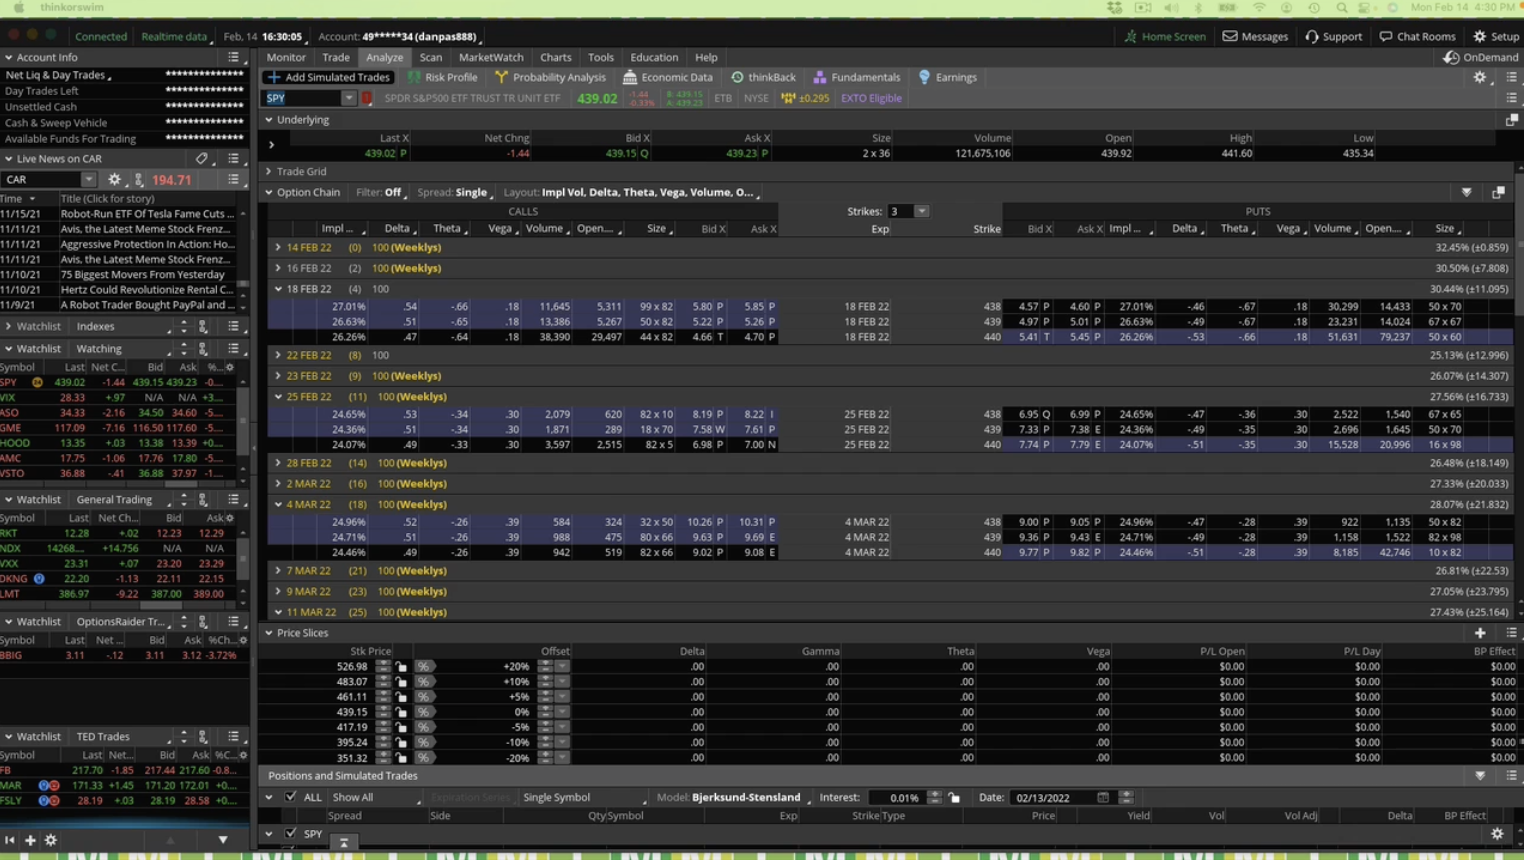Viewport: 1524px width, 860px height.
Task: Open the MarketWatch tab
Action: (x=491, y=57)
